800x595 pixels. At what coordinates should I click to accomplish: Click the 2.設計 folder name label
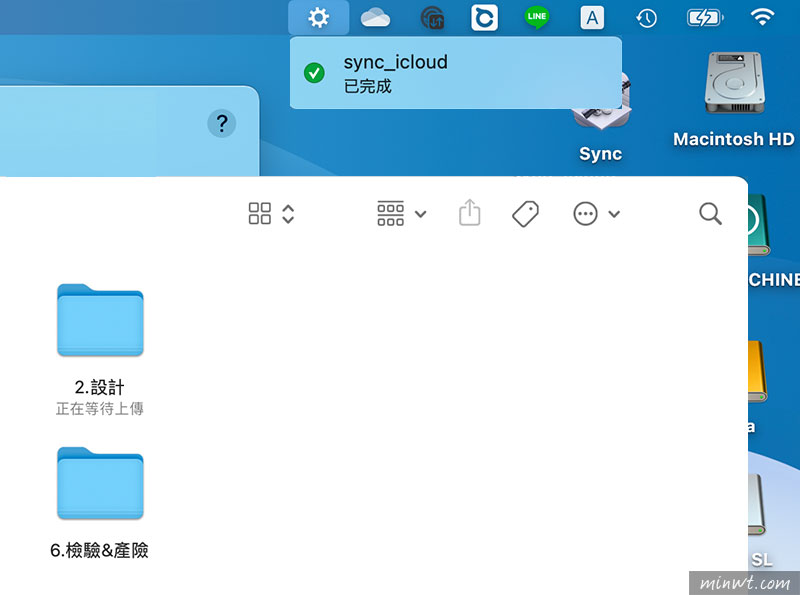point(99,387)
